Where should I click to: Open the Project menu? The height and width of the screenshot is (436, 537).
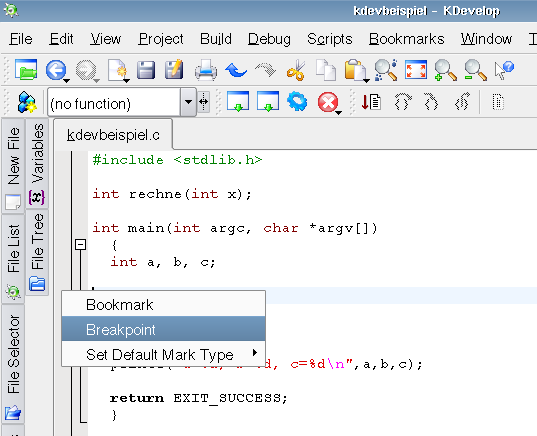[x=161, y=39]
